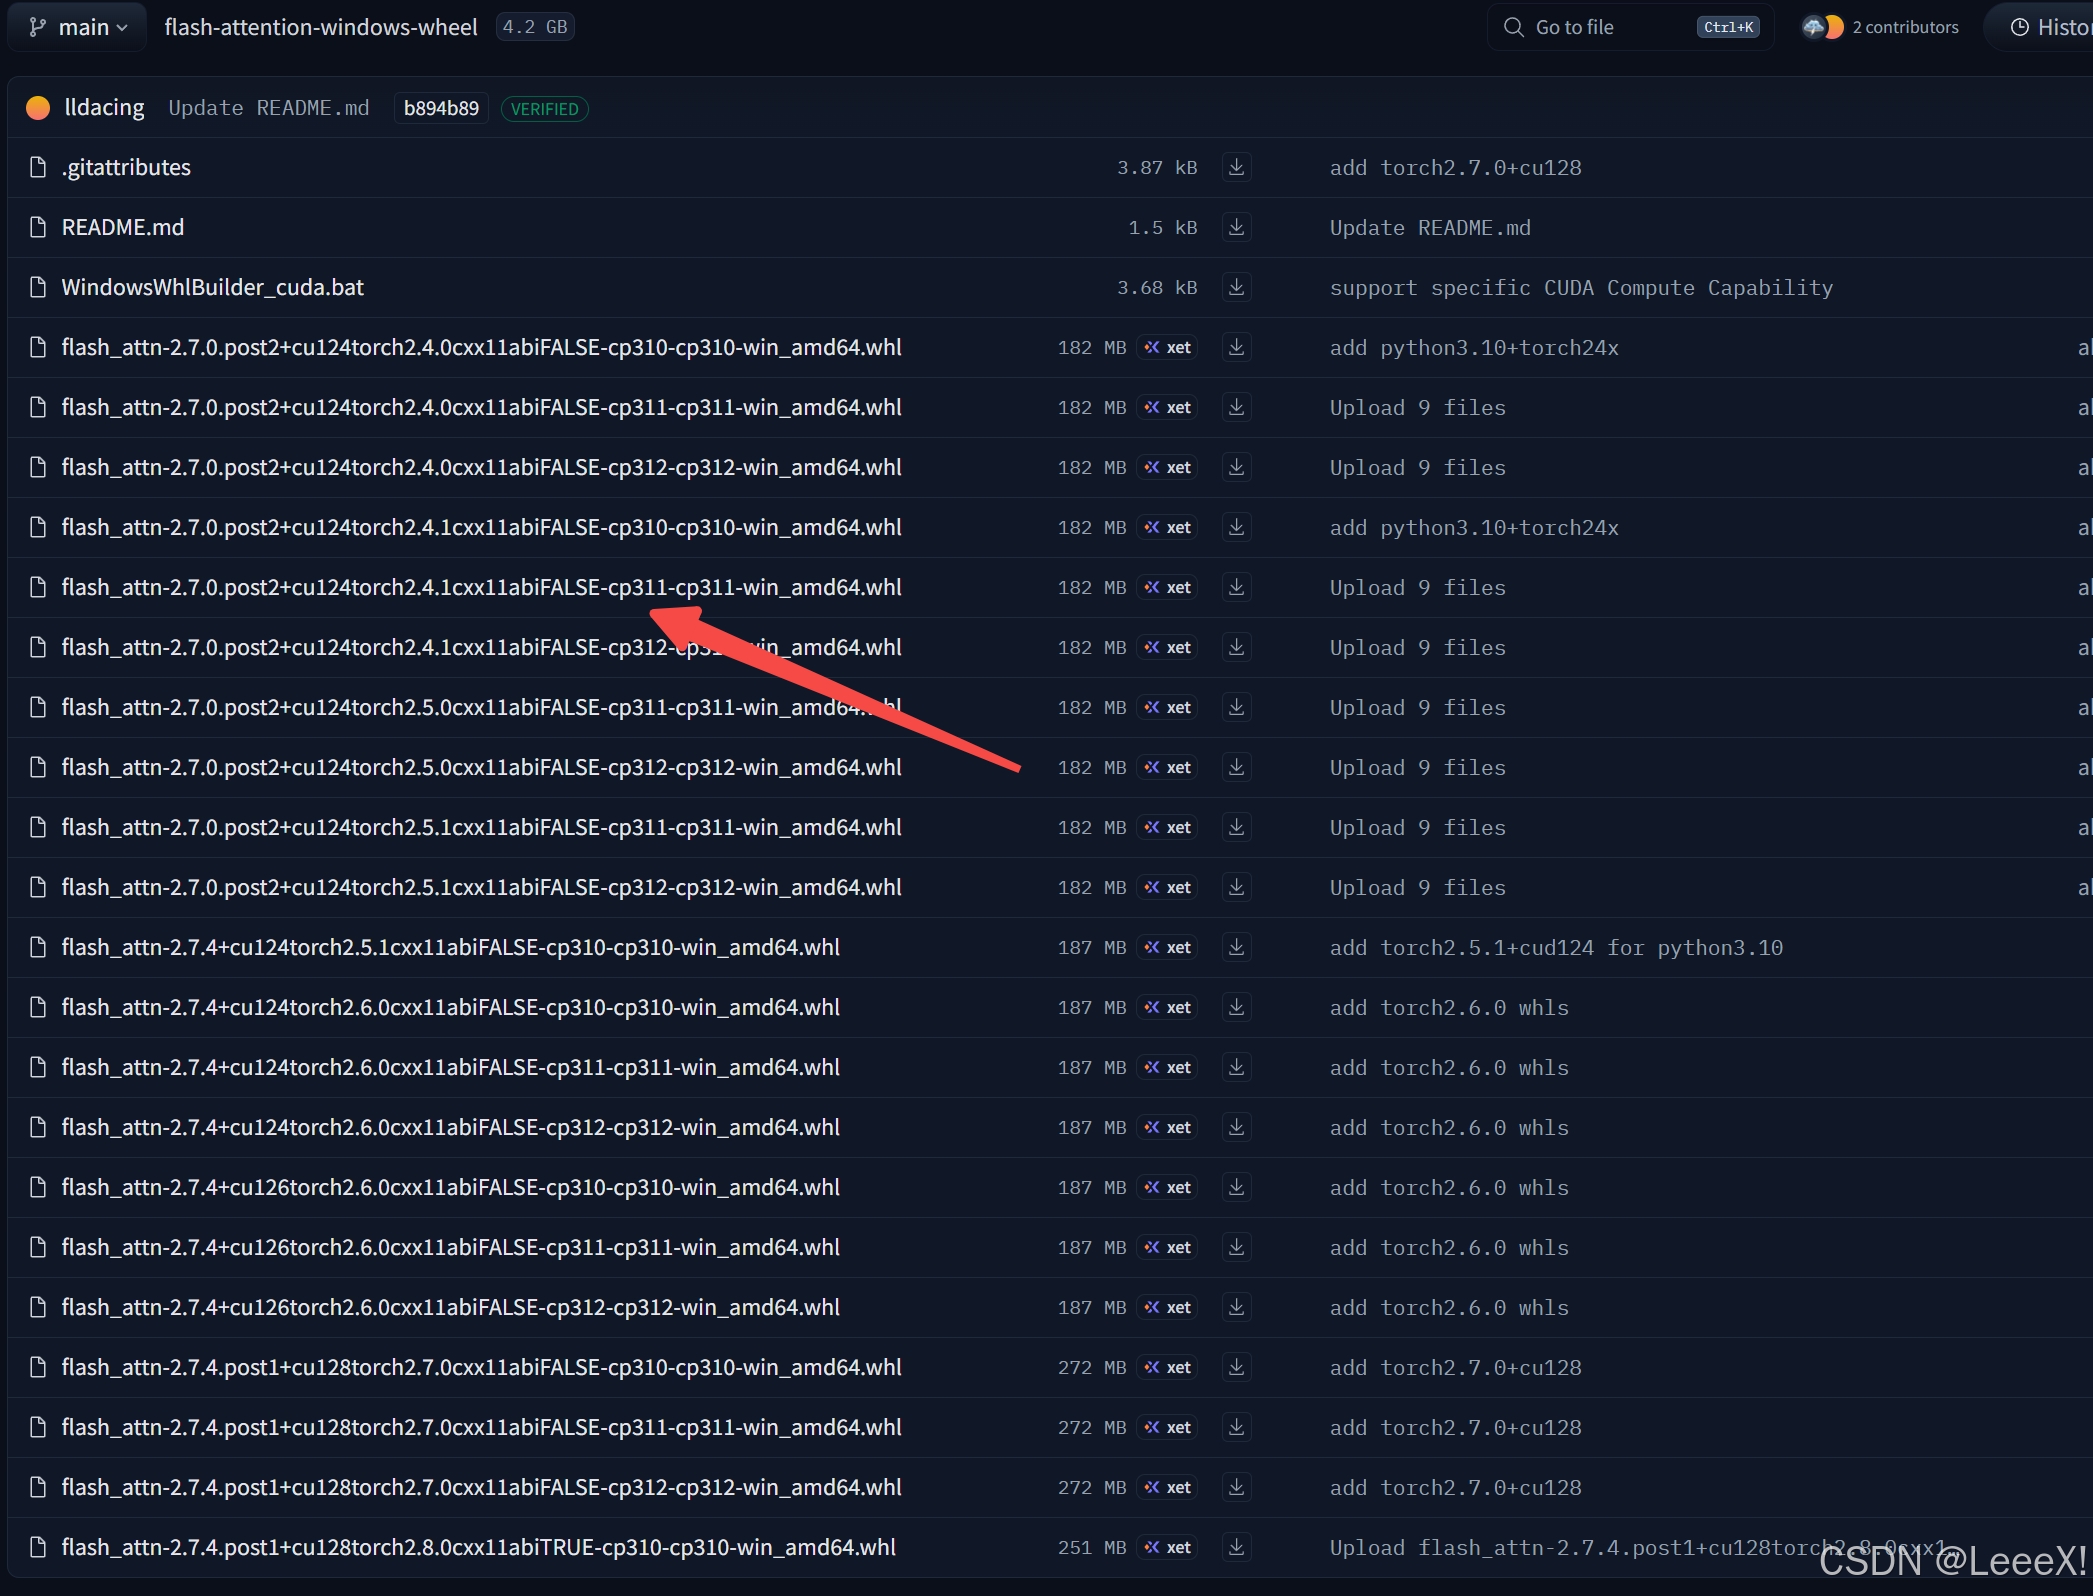The image size is (2093, 1596).
Task: Click xet badge on torch2.5.1 cp310 row
Action: [1168, 947]
